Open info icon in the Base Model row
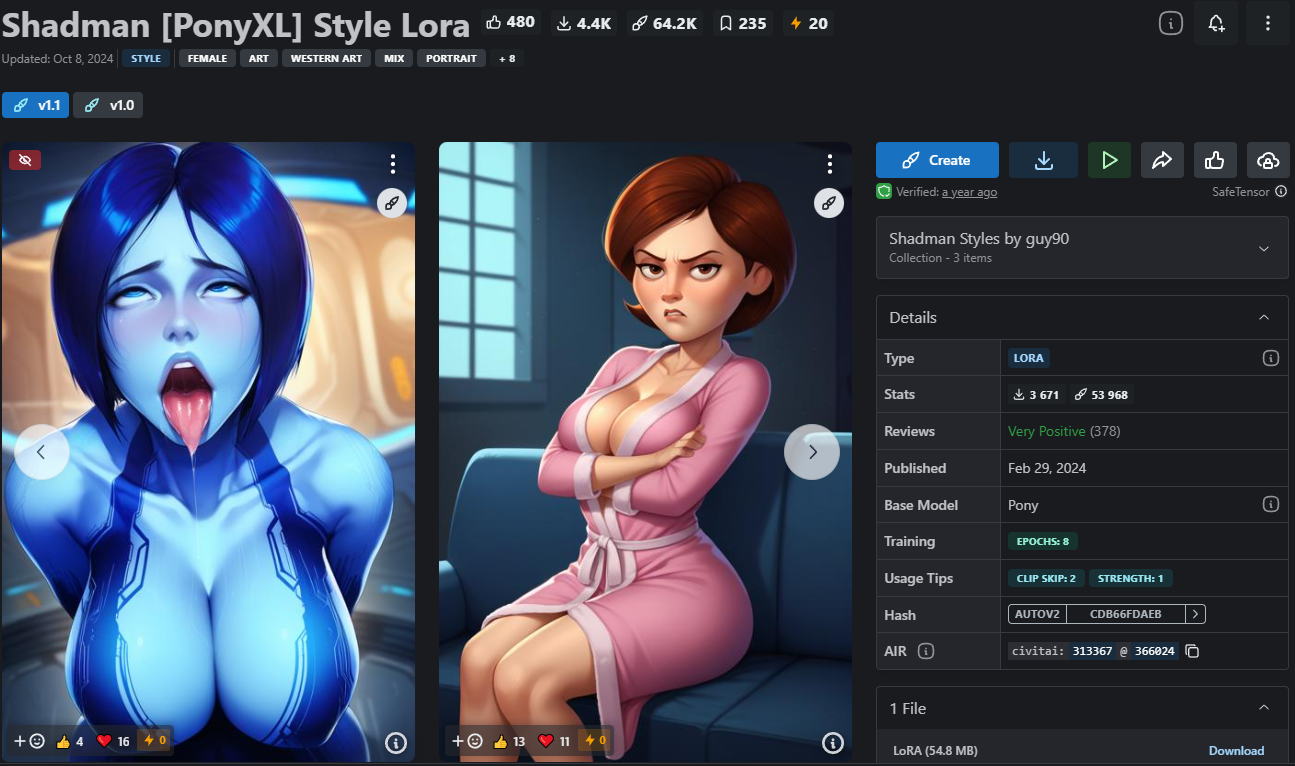1295x766 pixels. click(x=1271, y=504)
